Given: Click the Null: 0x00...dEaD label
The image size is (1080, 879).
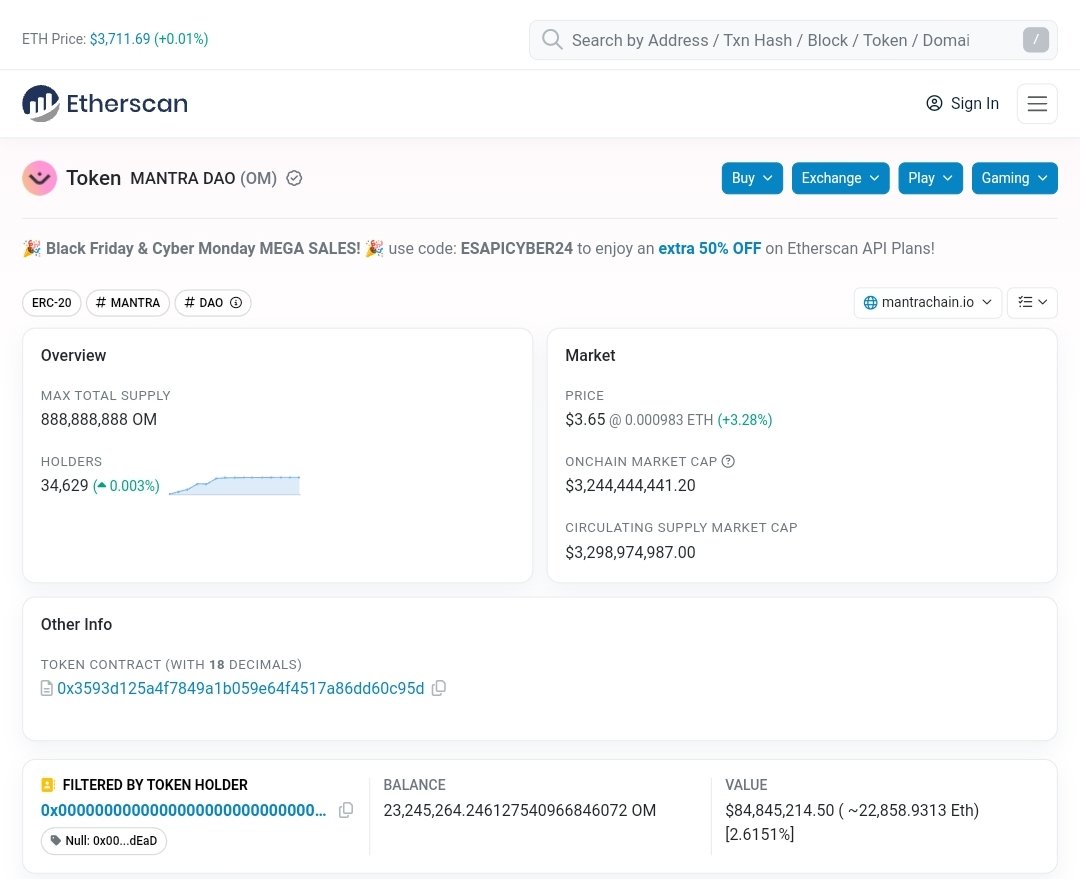Looking at the screenshot, I should click(x=104, y=840).
